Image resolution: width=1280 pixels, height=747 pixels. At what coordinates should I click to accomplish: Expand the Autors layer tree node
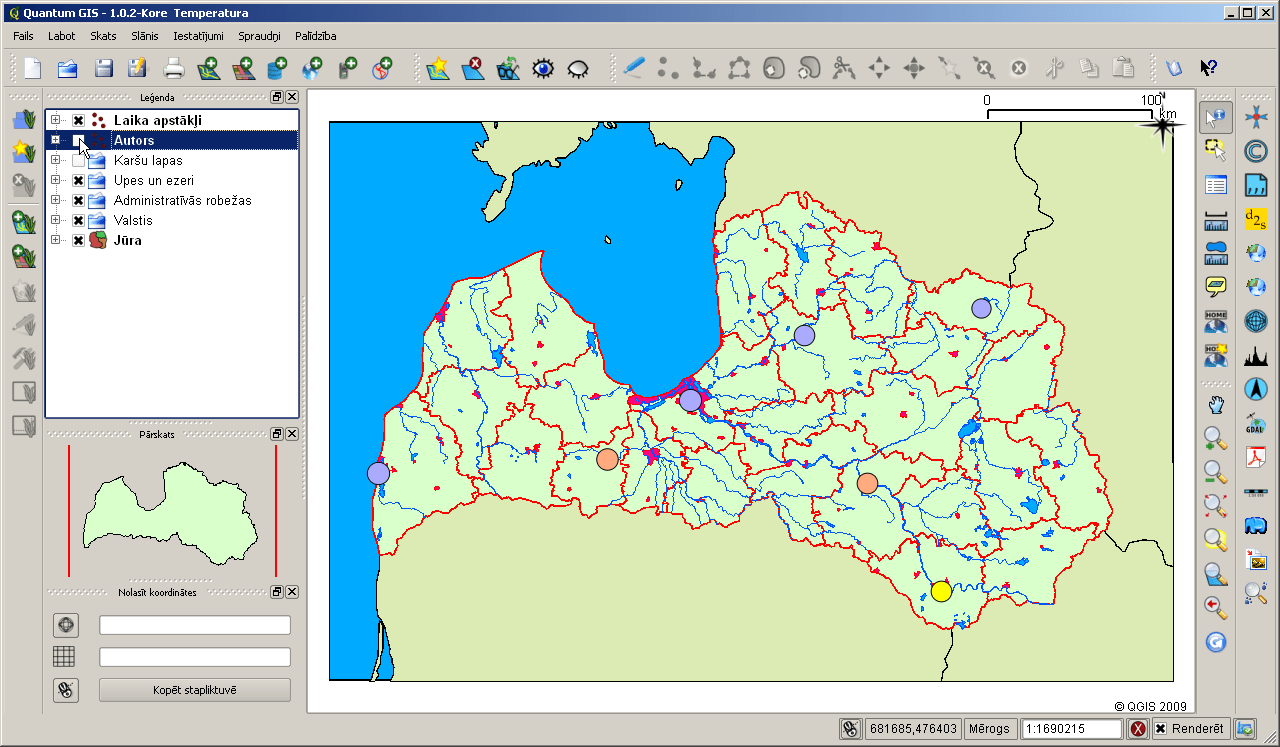(56, 140)
